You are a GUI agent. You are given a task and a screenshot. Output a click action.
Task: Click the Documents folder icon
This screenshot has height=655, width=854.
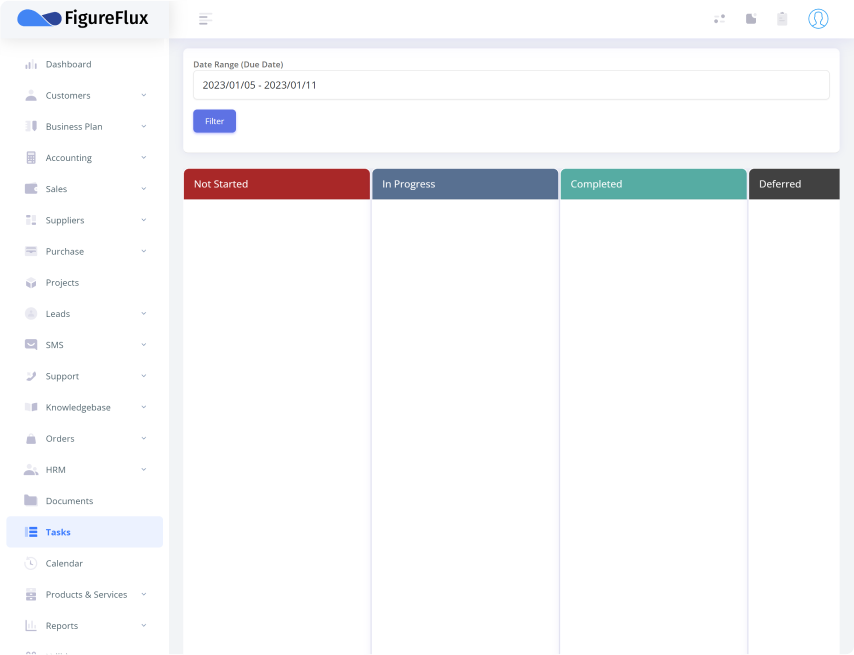coord(31,501)
